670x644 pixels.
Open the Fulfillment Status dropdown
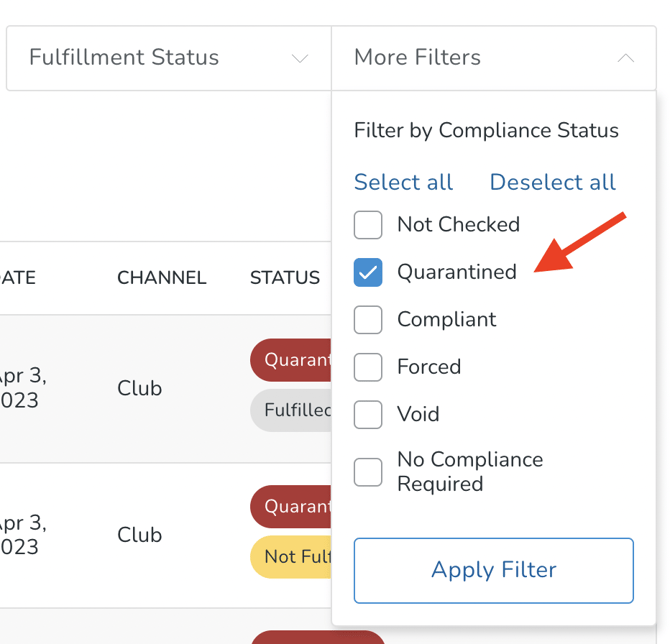coord(168,58)
